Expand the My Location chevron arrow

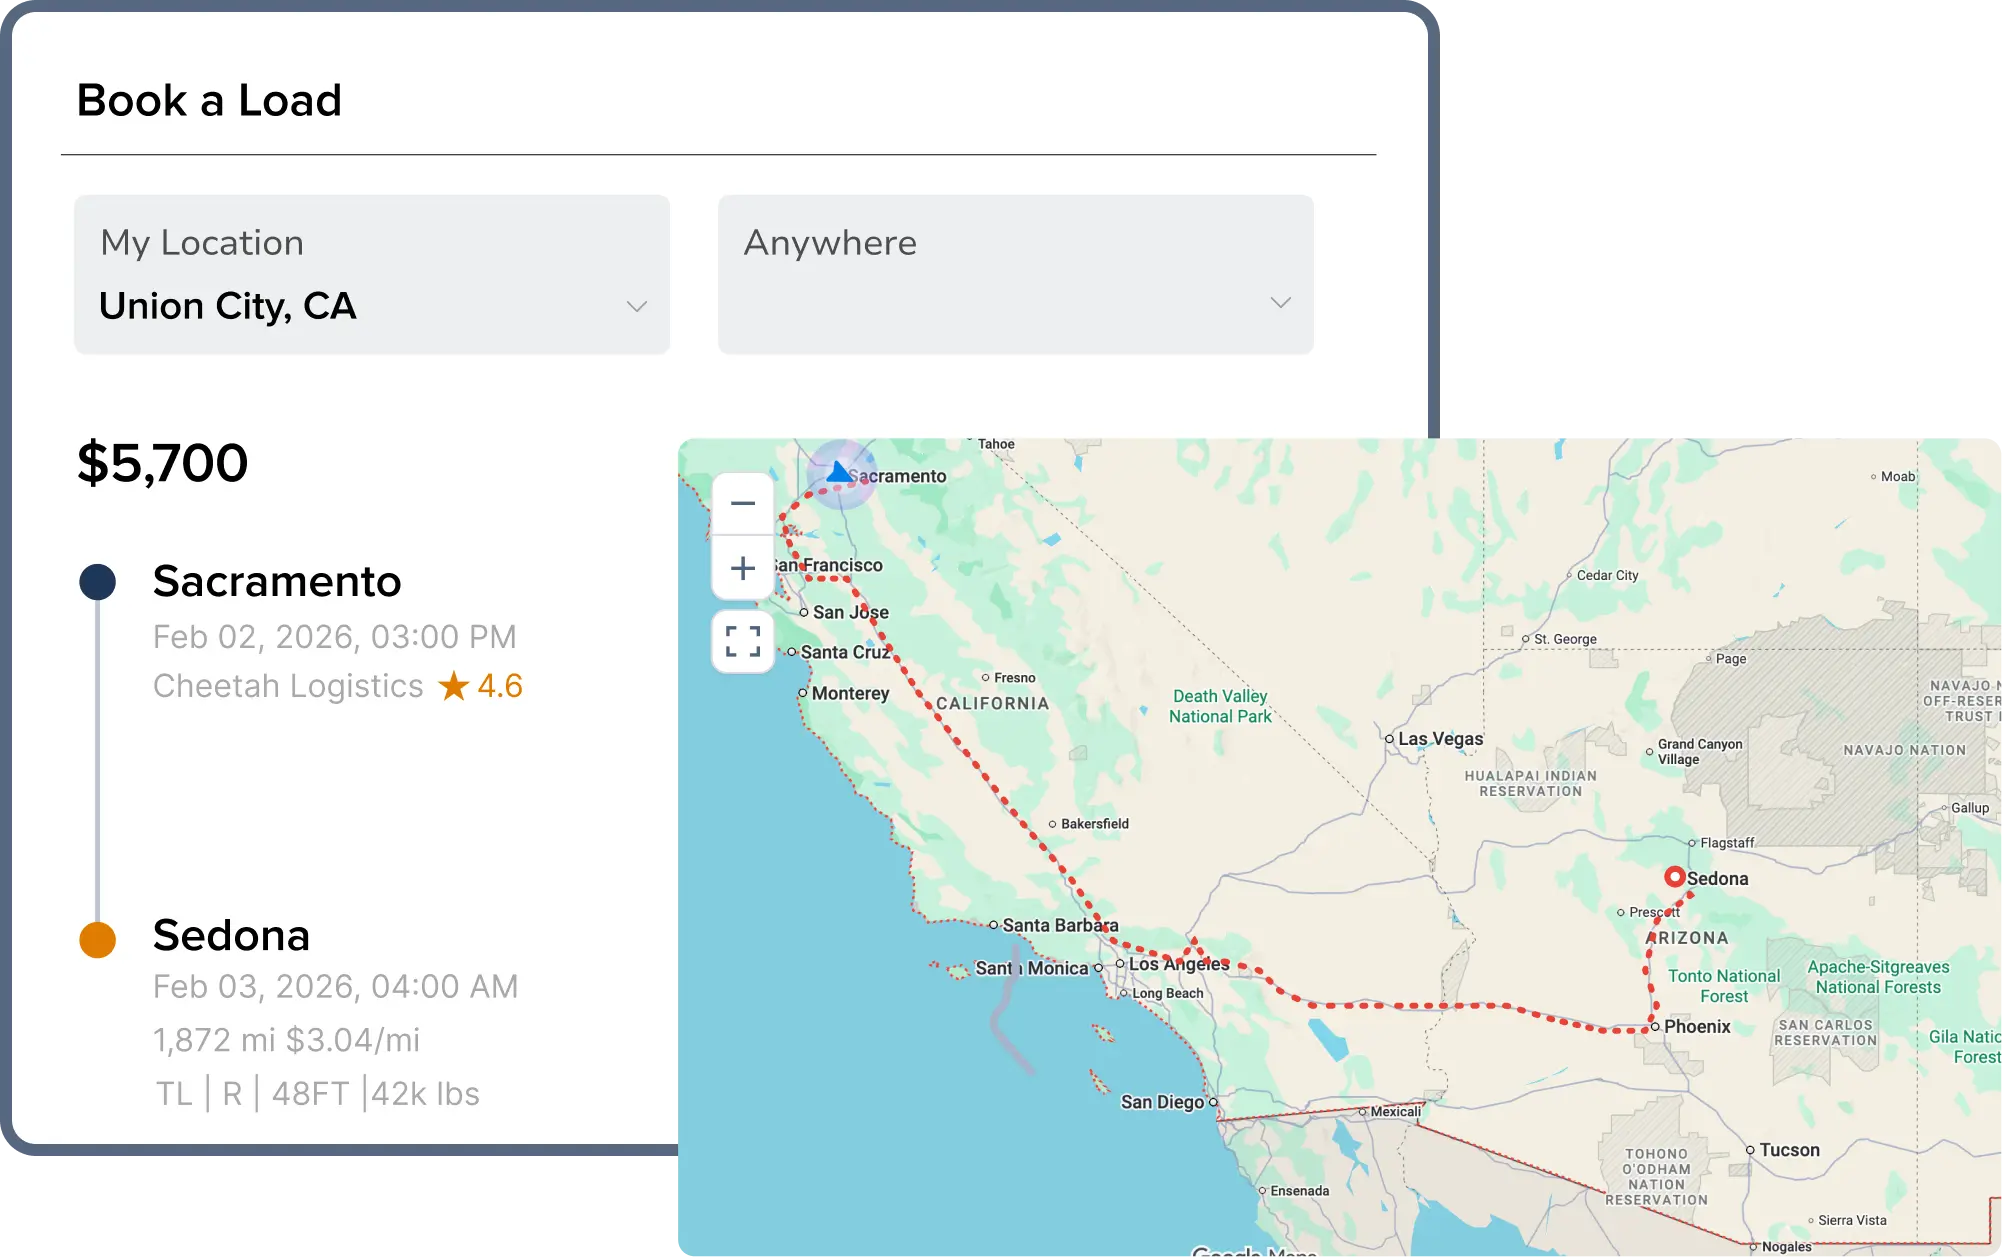click(637, 306)
